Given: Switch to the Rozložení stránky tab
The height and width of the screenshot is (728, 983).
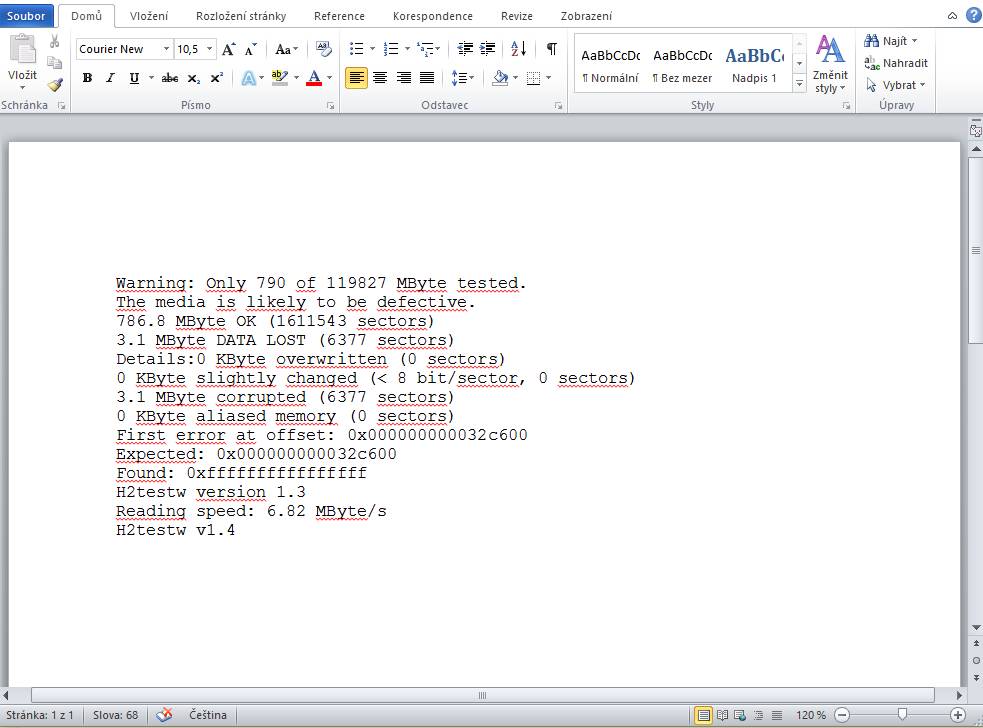Looking at the screenshot, I should (241, 16).
